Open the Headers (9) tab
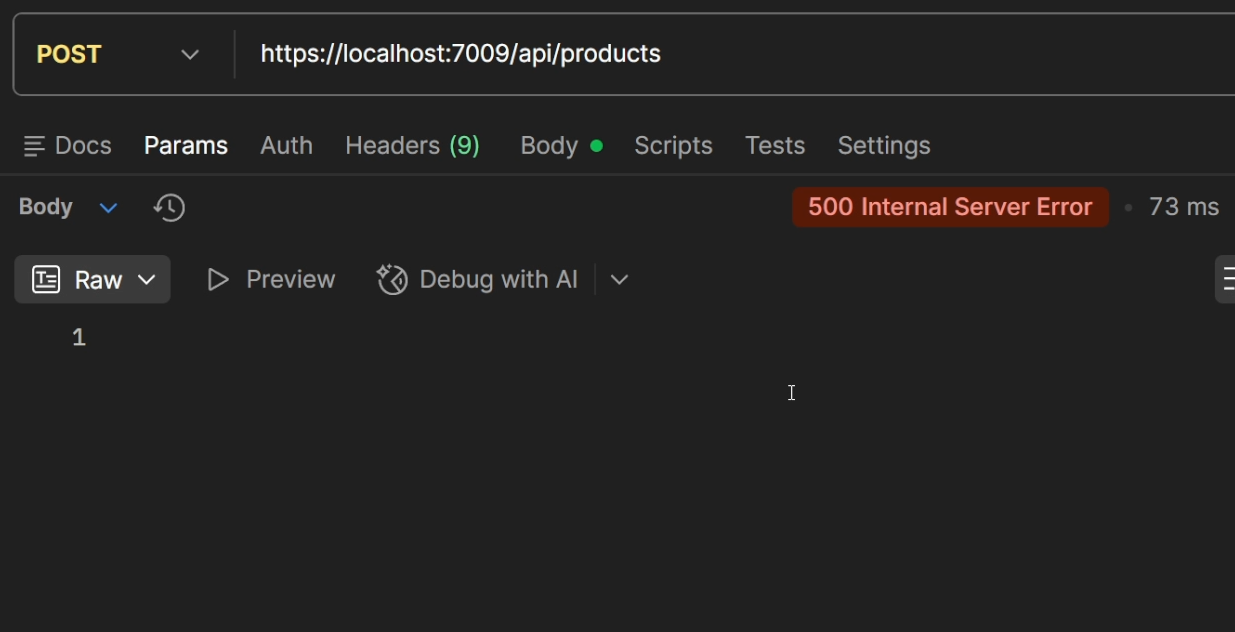 point(412,146)
